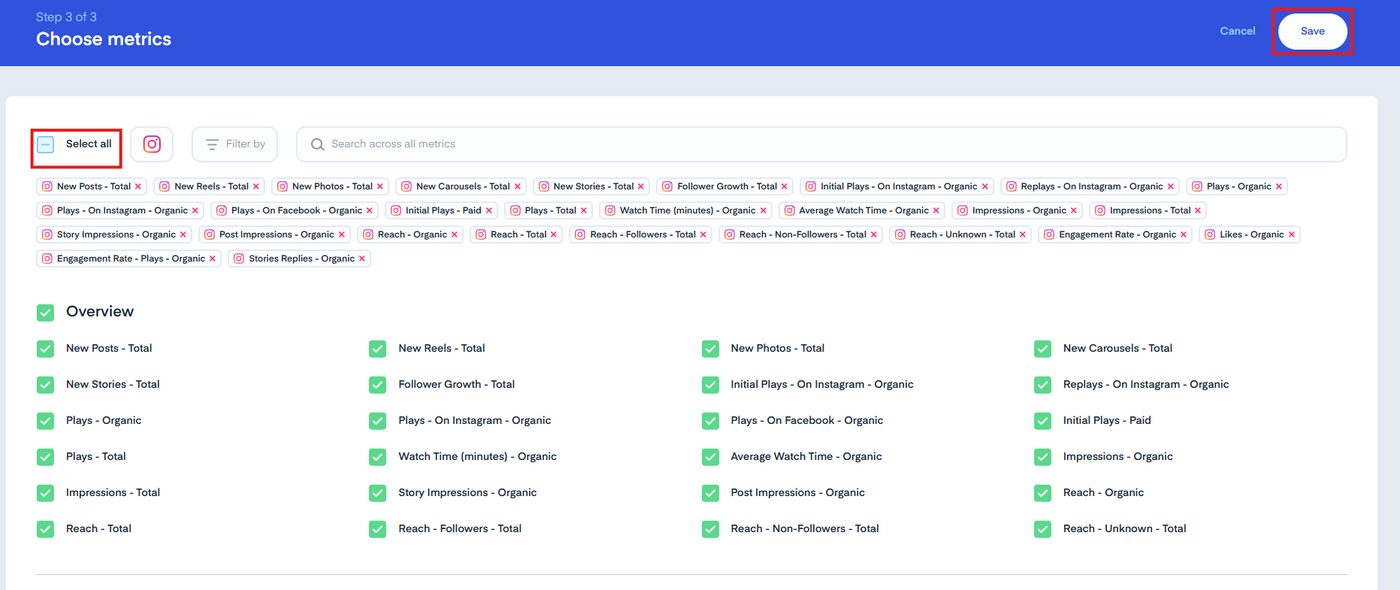The image size is (1400, 590).
Task: Uncheck the Overview section checkbox
Action: (45, 313)
